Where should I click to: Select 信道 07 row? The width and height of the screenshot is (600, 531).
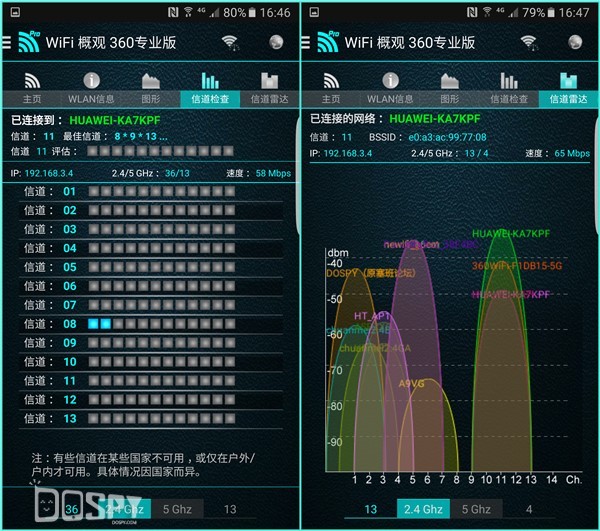(151, 305)
